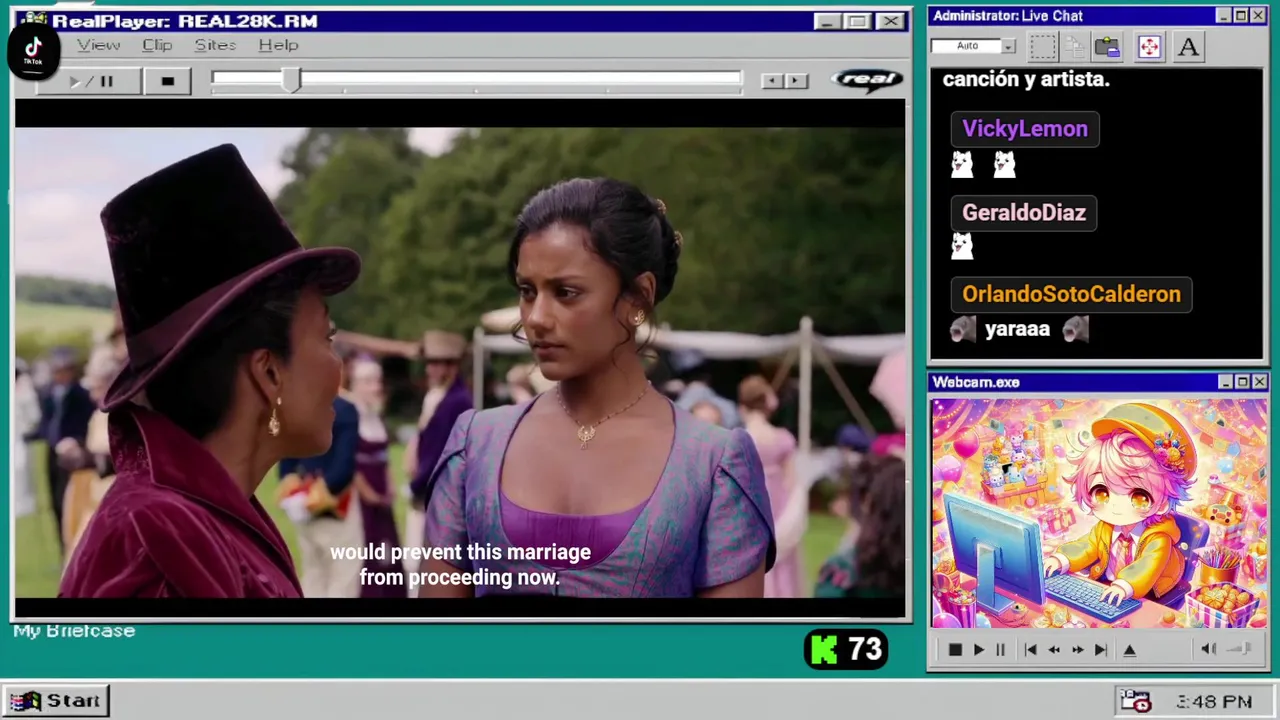Click the Webcam.exe stop button
Viewport: 1280px width, 720px height.
(955, 650)
